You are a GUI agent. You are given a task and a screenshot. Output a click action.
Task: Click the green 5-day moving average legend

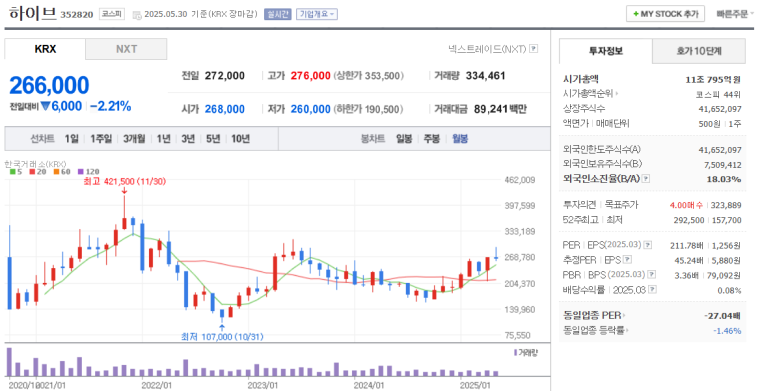tap(16, 172)
